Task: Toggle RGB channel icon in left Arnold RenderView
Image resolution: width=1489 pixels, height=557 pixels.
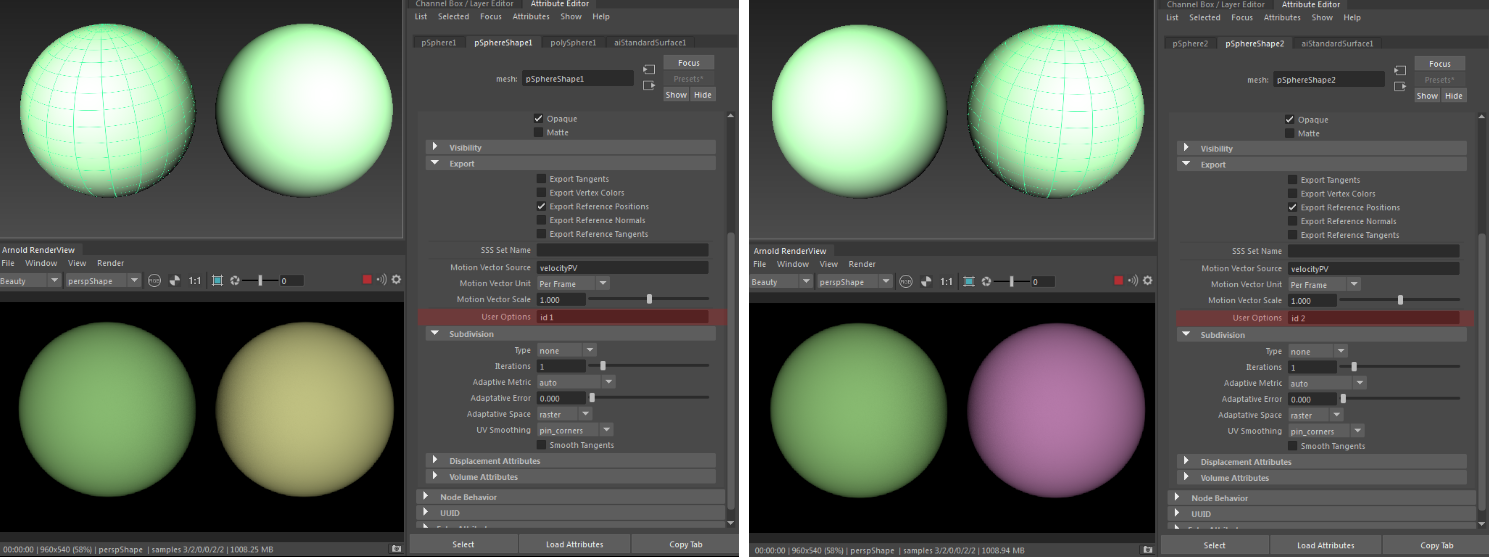Action: (155, 281)
